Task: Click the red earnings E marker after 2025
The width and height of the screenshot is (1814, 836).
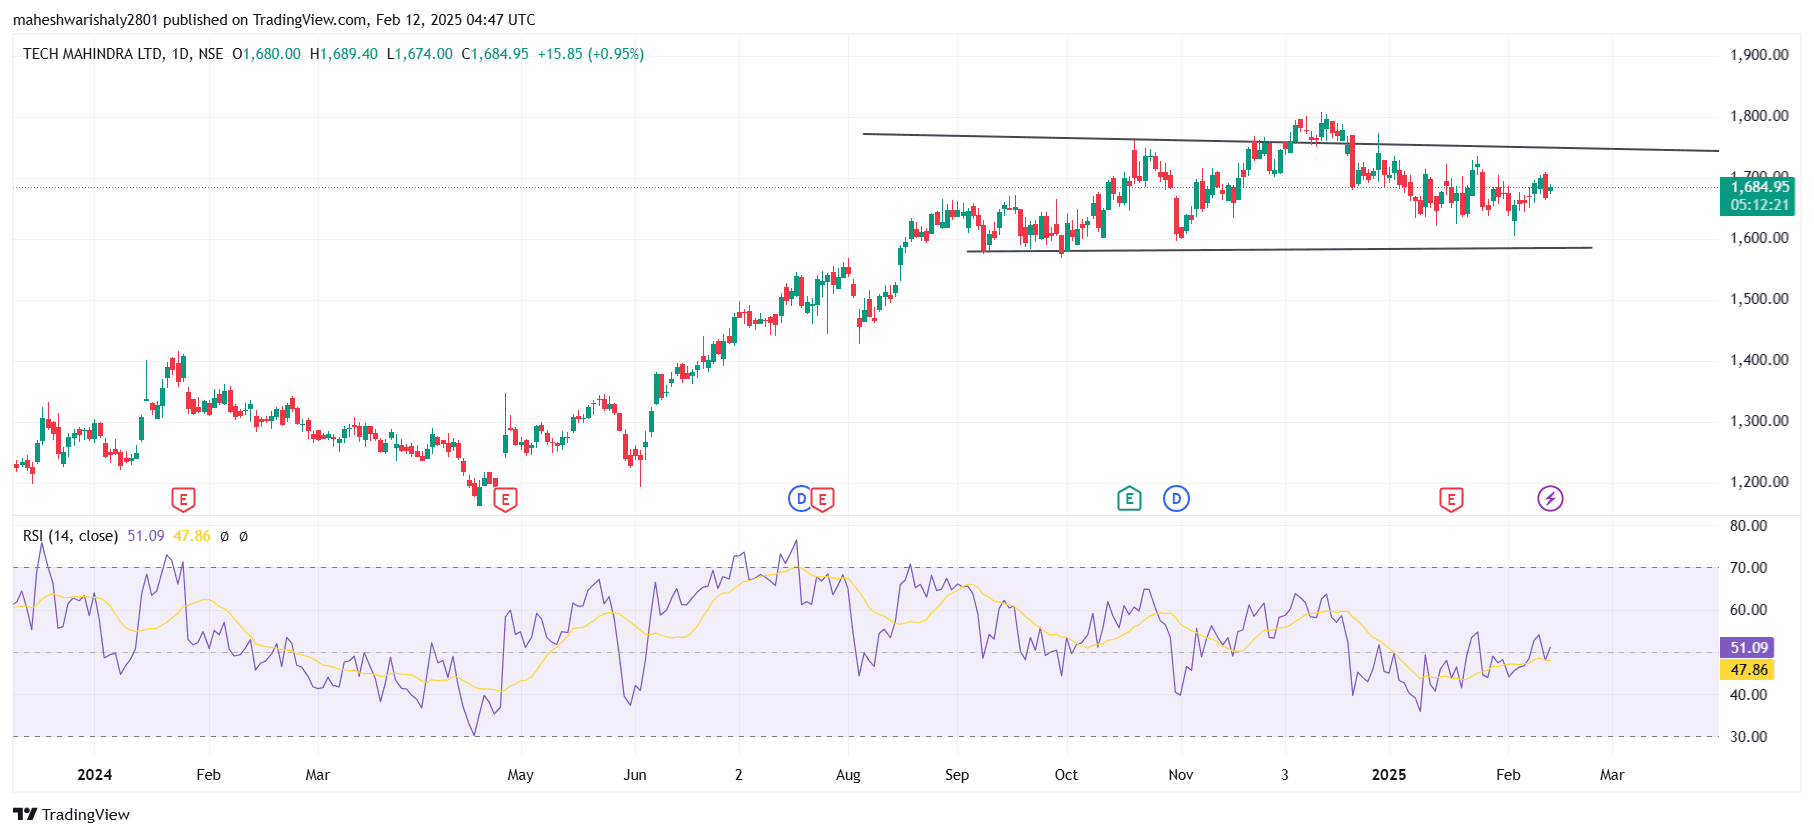Action: [x=1451, y=499]
